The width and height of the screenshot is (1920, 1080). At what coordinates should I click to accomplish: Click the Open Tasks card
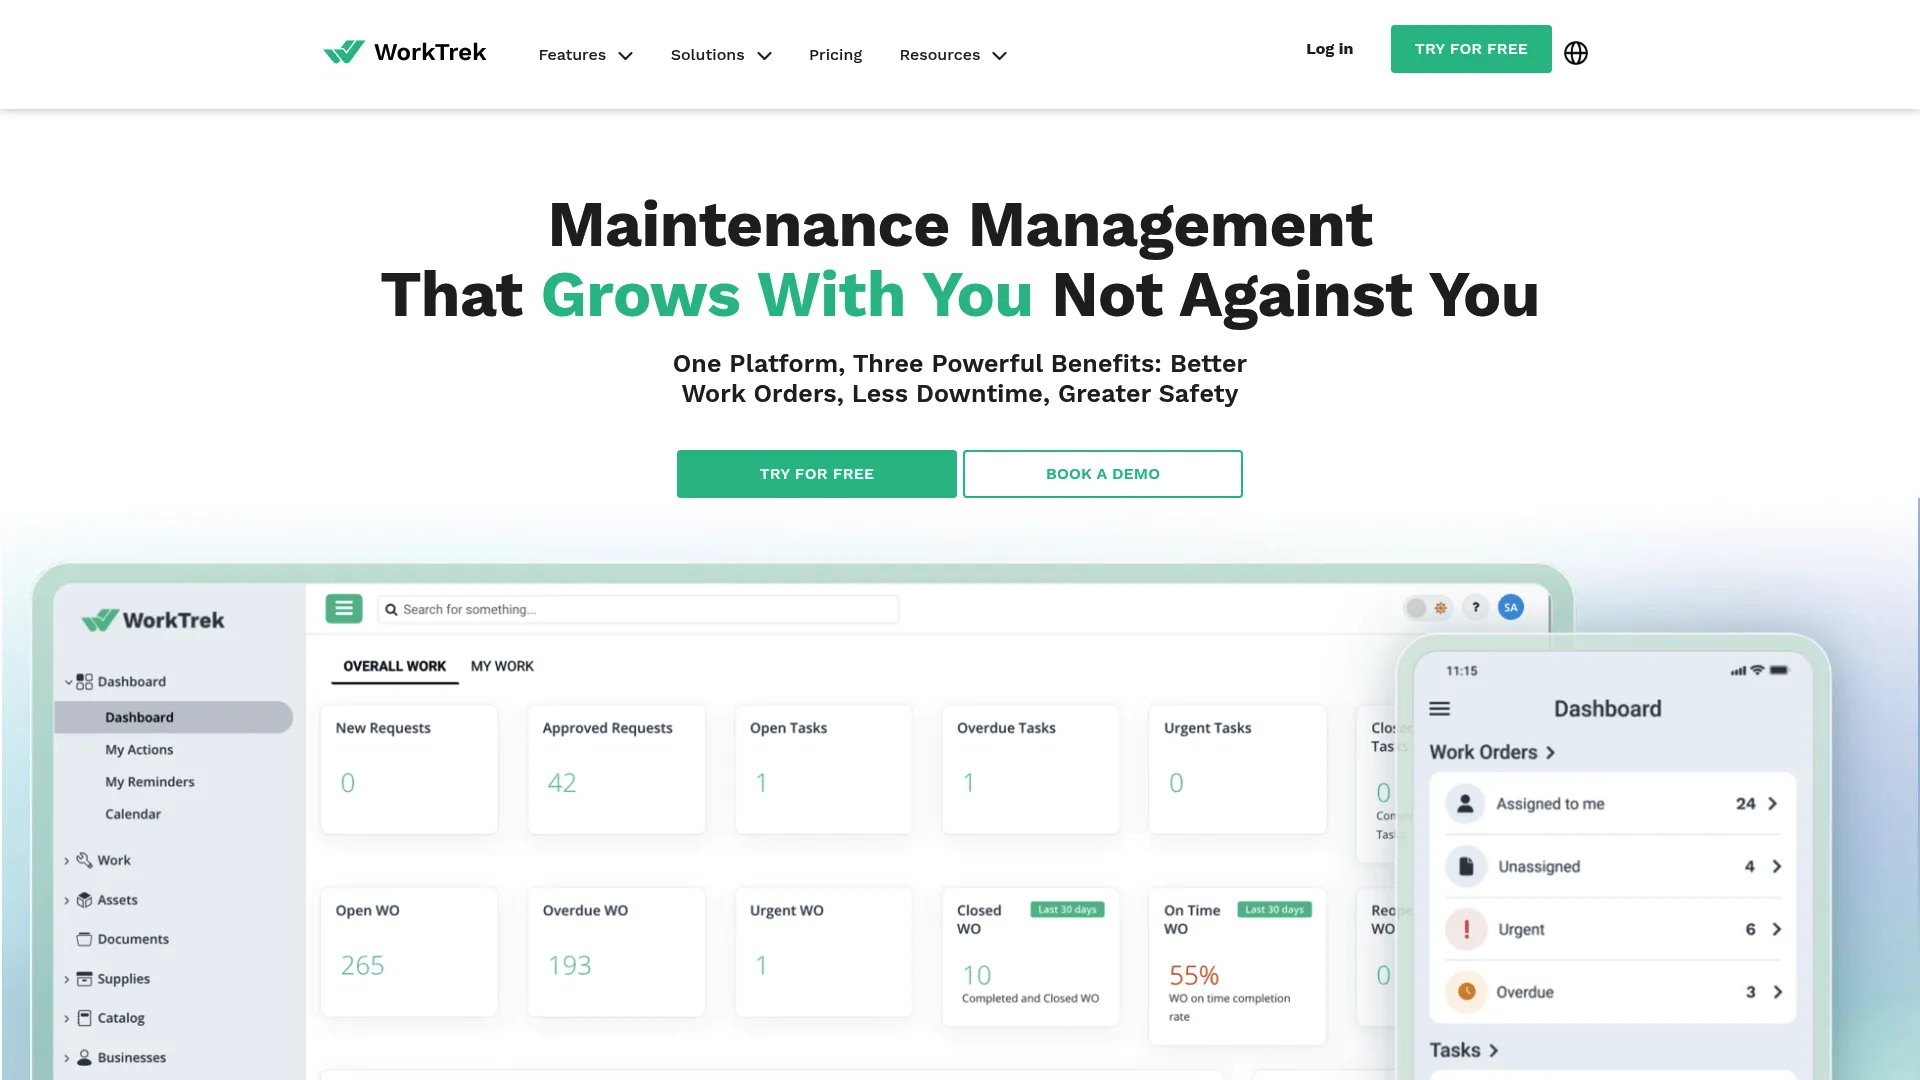coord(823,769)
